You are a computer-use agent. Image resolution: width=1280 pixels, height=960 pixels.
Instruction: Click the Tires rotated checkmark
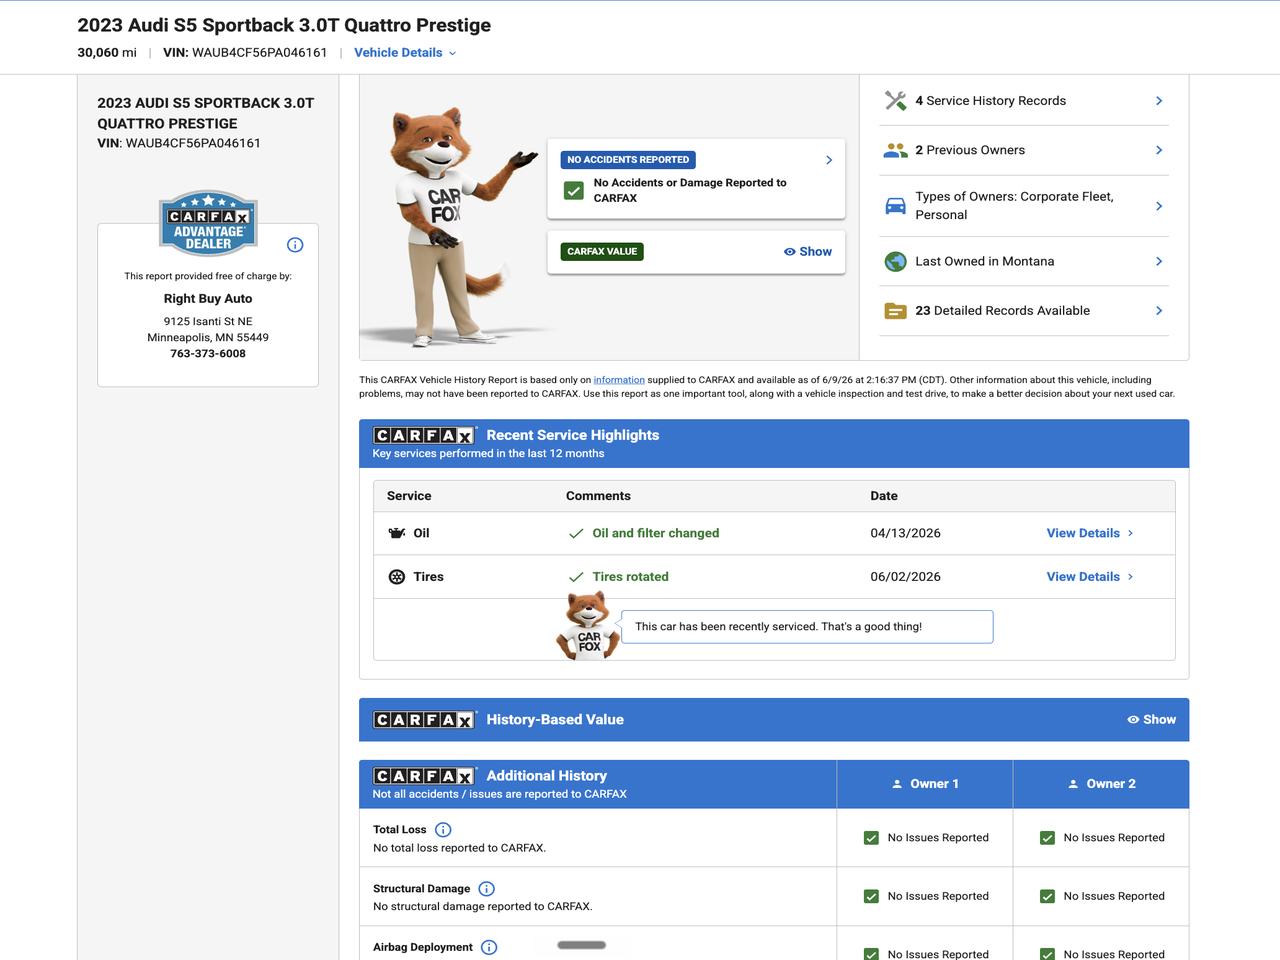pos(576,577)
